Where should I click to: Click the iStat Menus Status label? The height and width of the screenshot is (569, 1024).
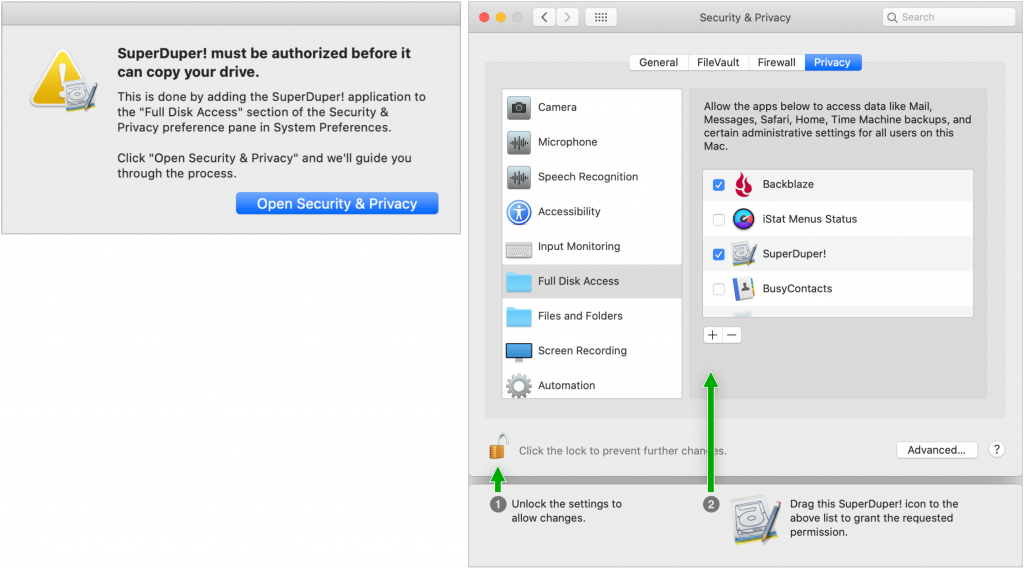pyautogui.click(x=810, y=219)
